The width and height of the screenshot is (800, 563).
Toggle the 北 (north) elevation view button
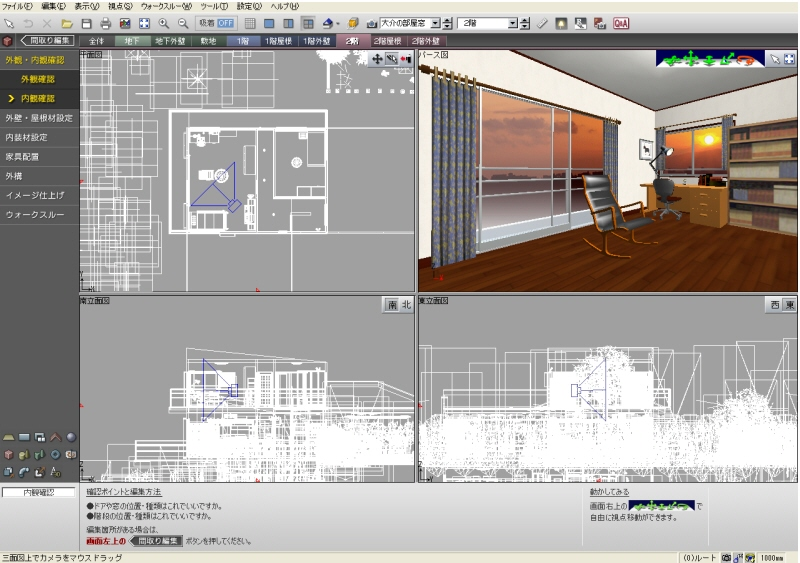tap(405, 306)
